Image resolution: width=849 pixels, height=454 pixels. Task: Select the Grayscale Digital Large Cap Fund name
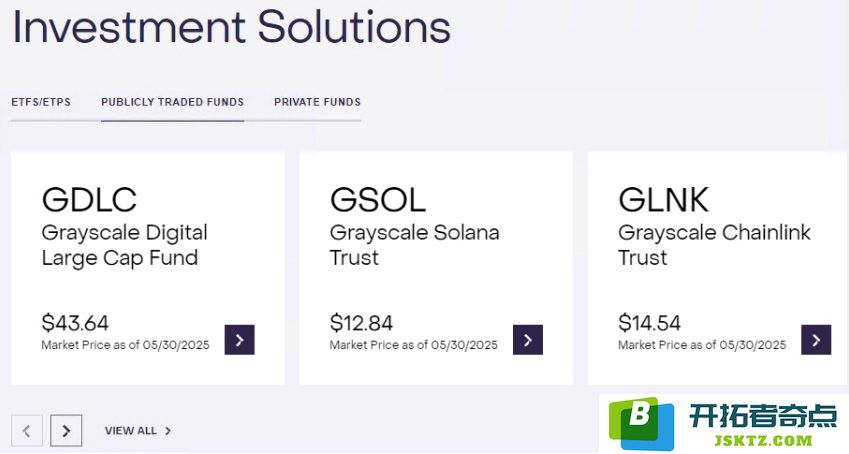[x=125, y=245]
